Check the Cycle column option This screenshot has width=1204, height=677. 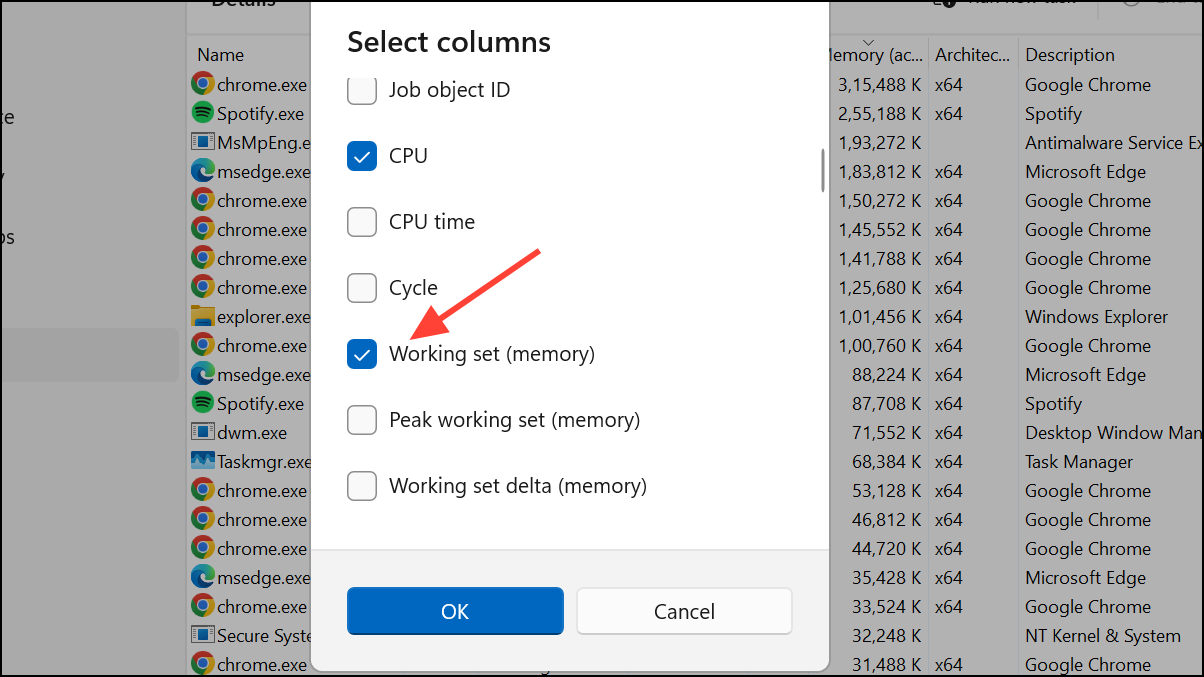pyautogui.click(x=361, y=288)
